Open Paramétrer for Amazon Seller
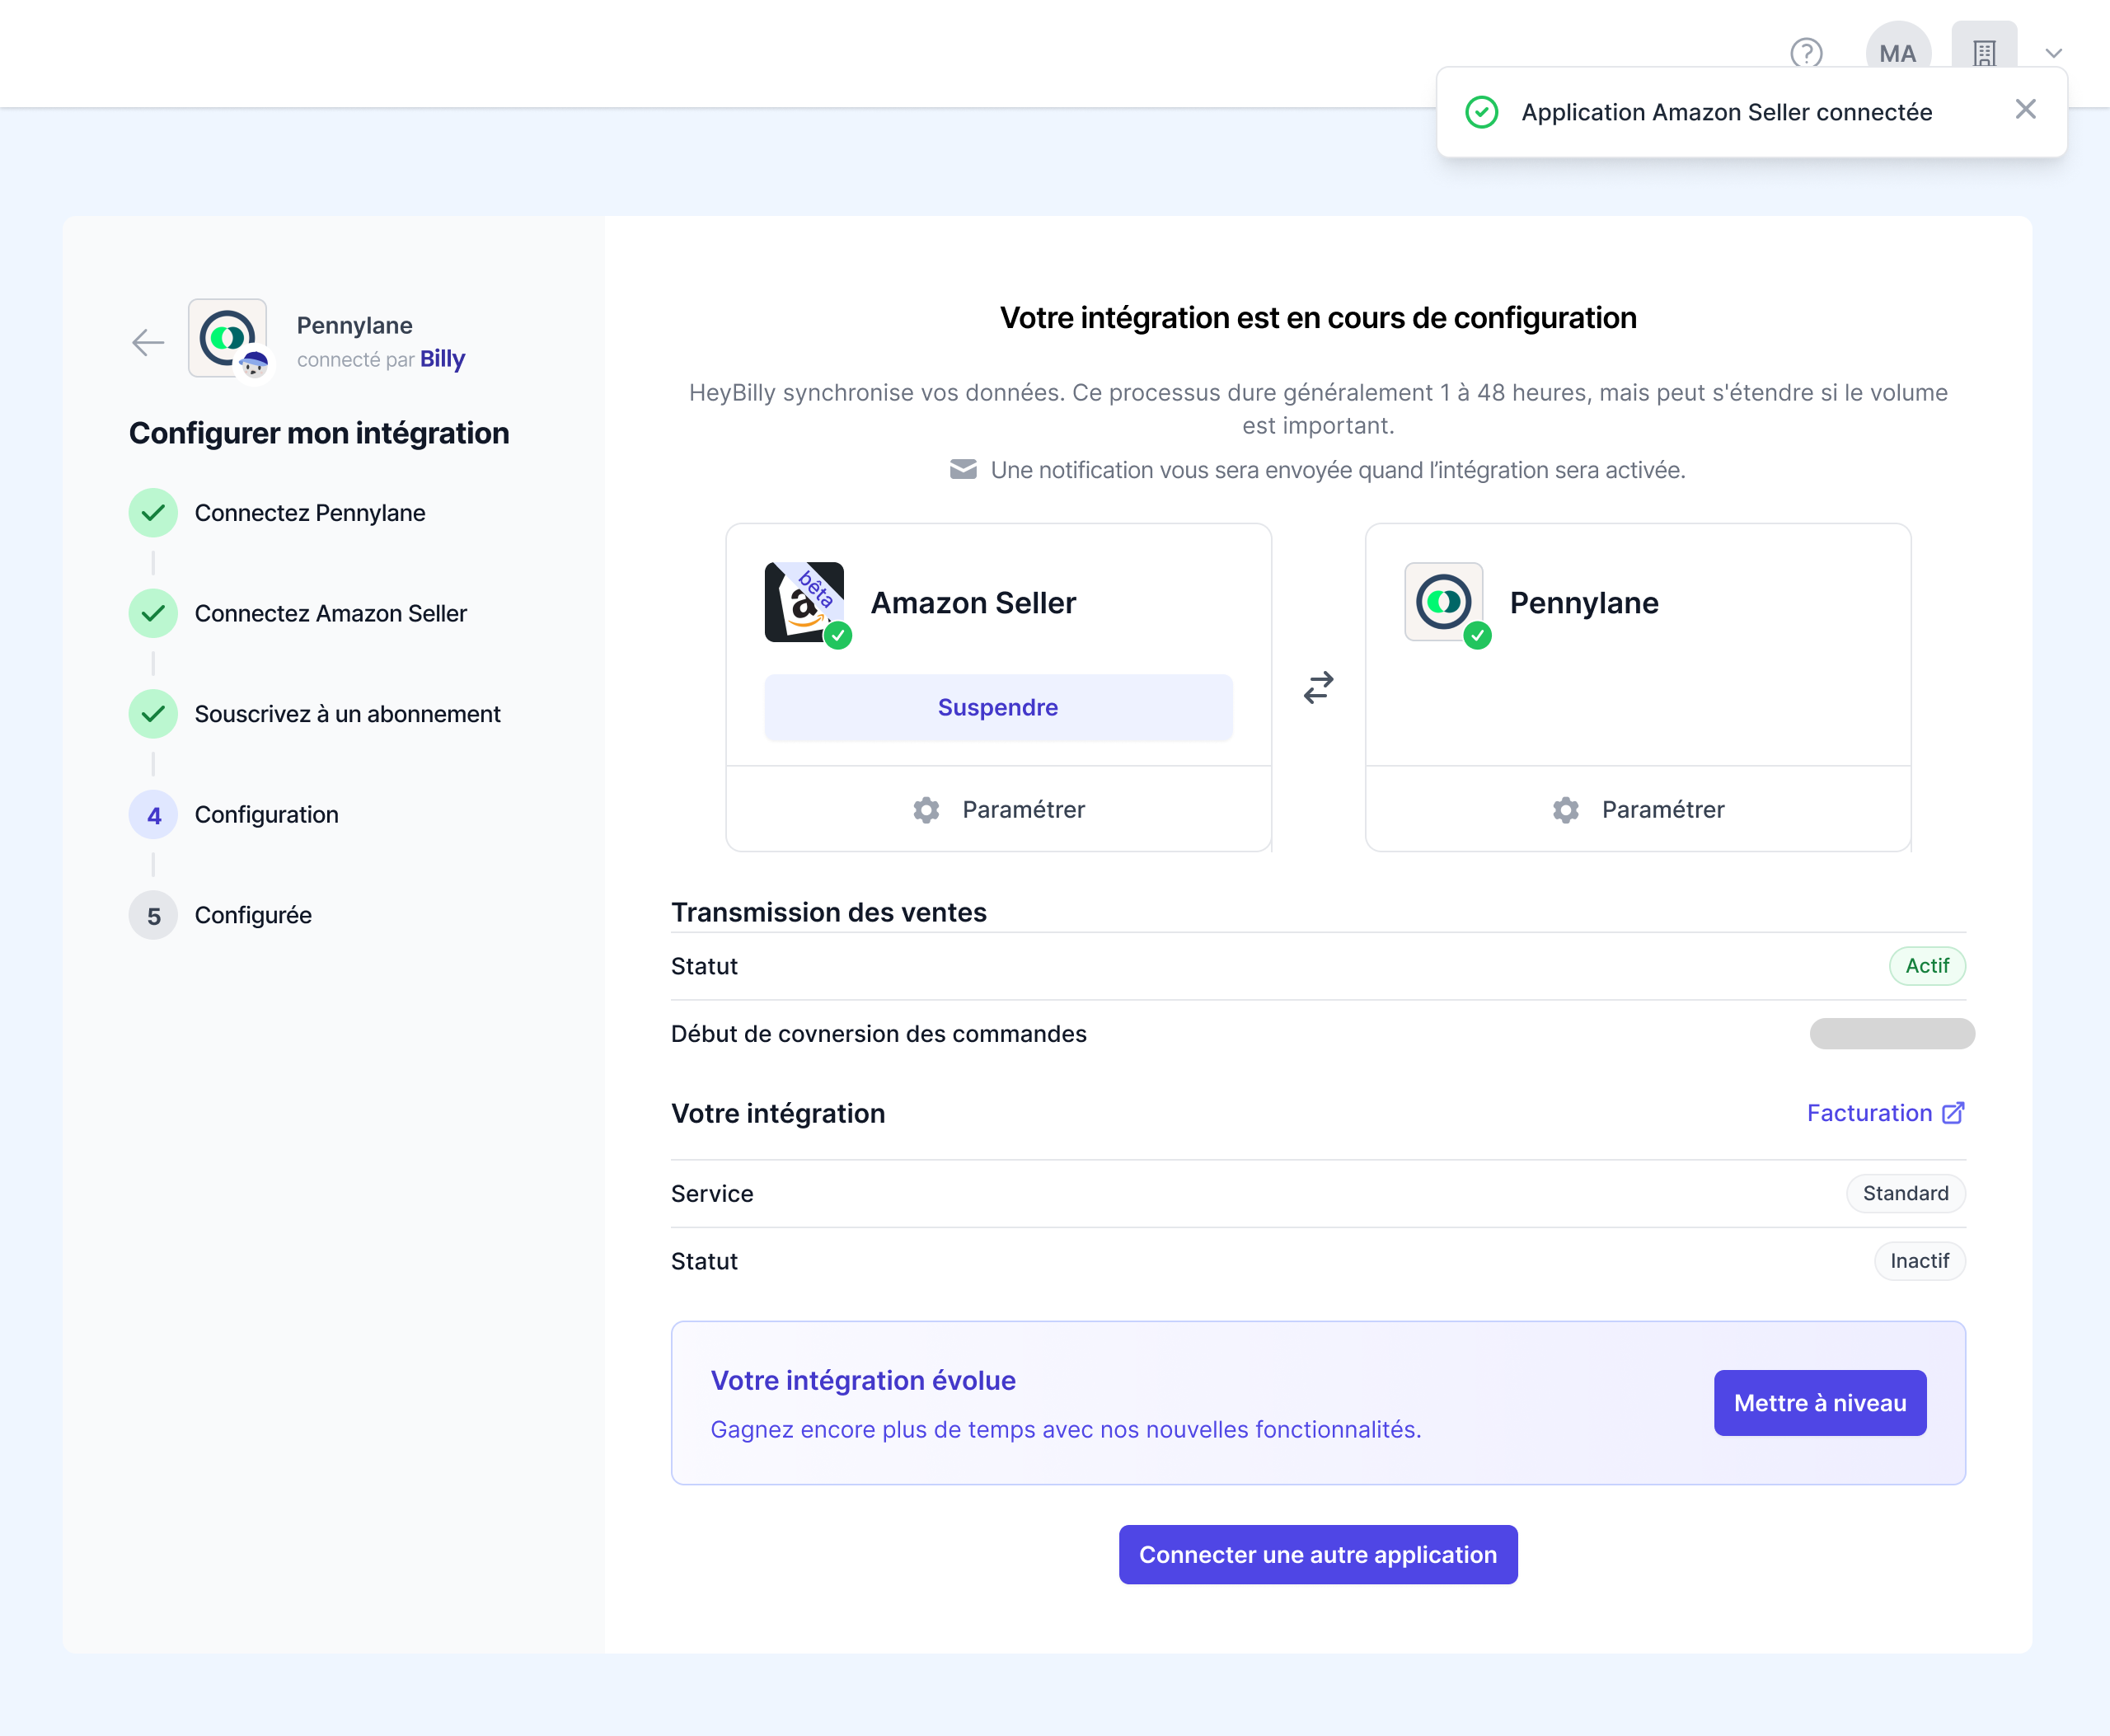The image size is (2110, 1736). coord(998,810)
